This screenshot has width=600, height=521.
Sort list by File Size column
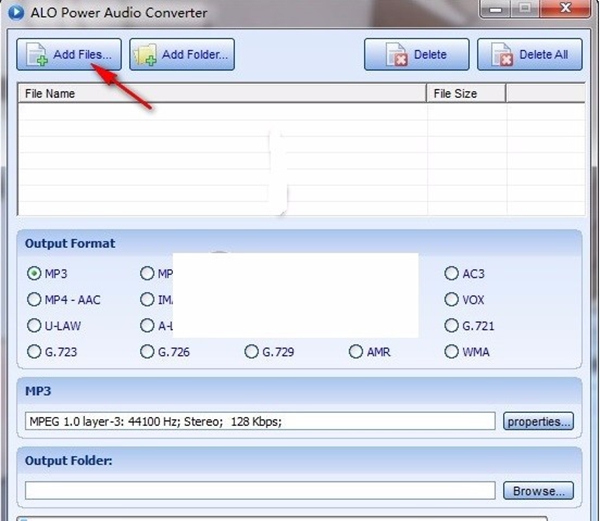(466, 93)
